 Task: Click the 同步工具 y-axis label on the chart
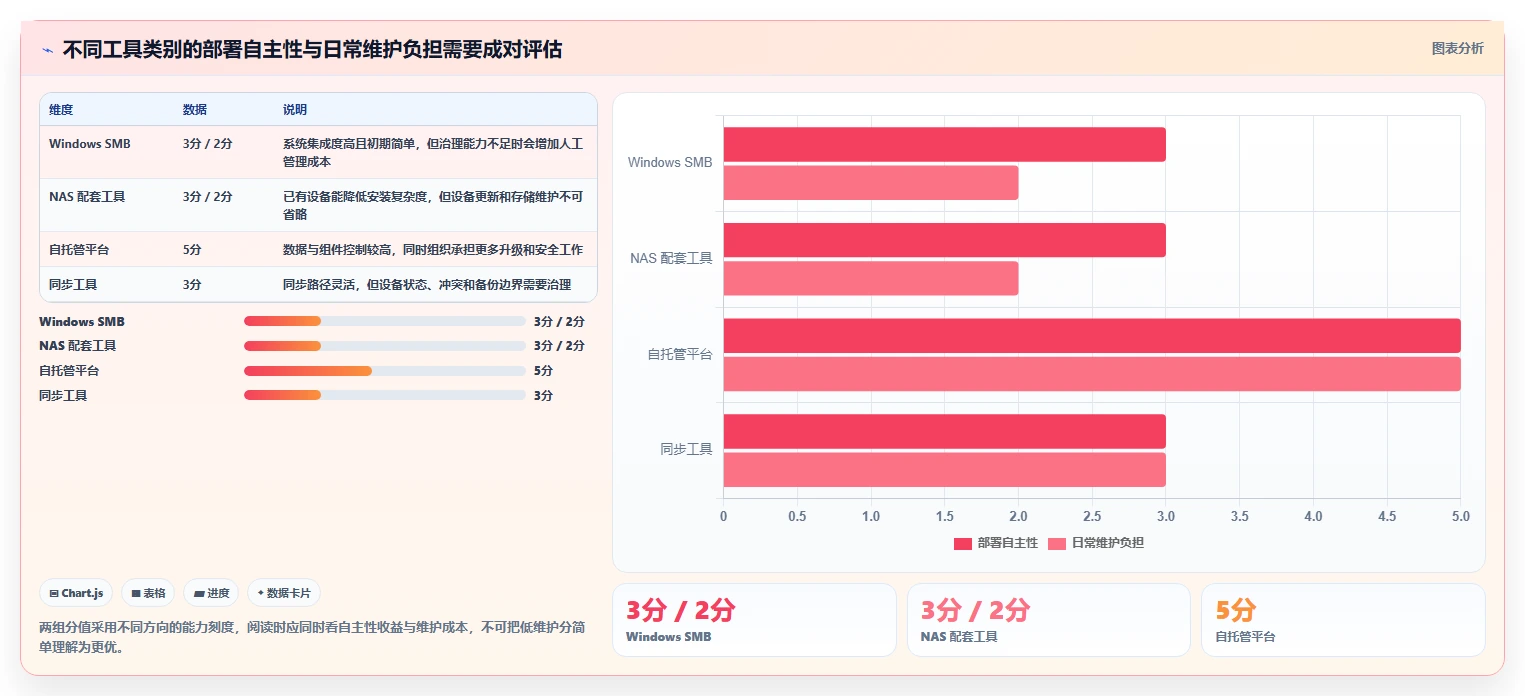pos(686,449)
